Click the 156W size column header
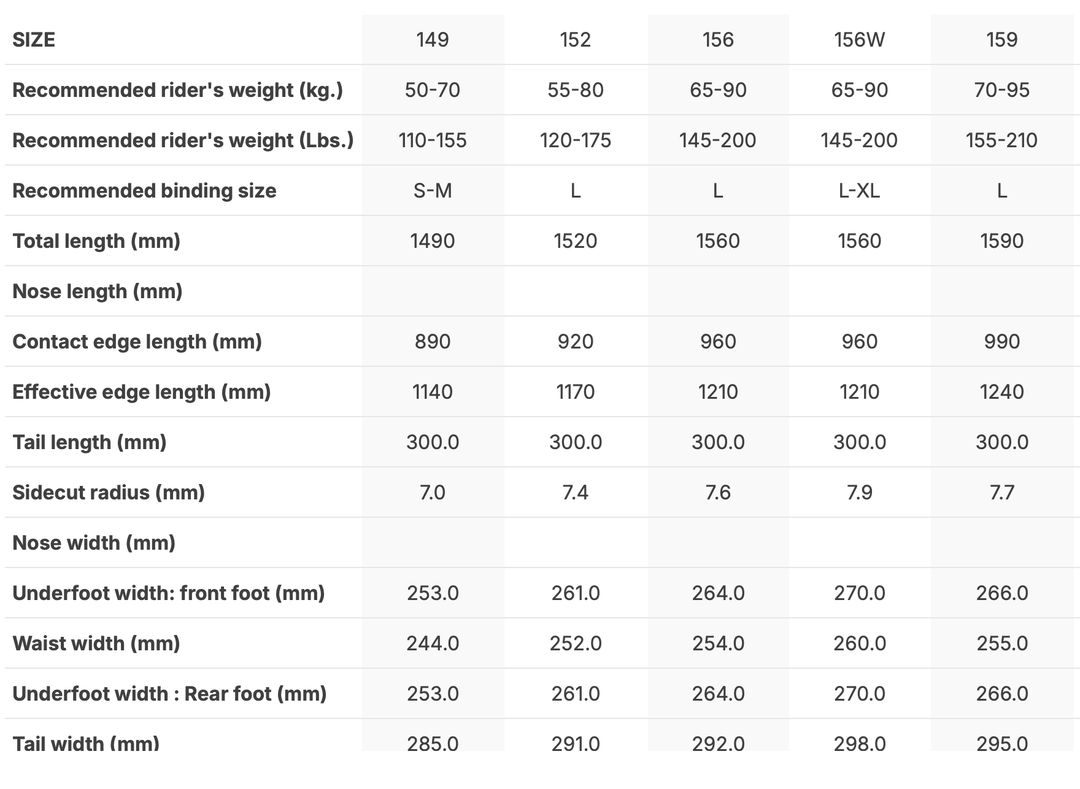This screenshot has width=1080, height=789. (x=859, y=40)
